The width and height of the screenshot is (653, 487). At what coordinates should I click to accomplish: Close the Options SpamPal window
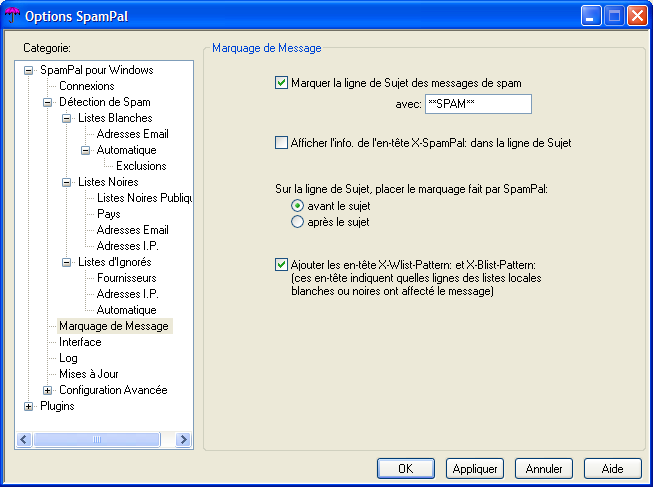[x=637, y=16]
